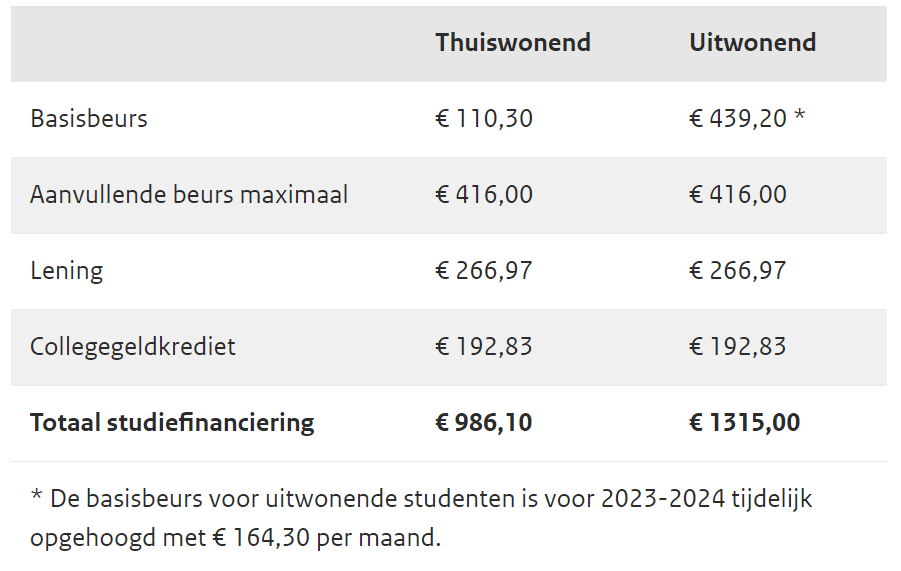Select the Lening row label
The width and height of the screenshot is (901, 571).
pos(67,271)
